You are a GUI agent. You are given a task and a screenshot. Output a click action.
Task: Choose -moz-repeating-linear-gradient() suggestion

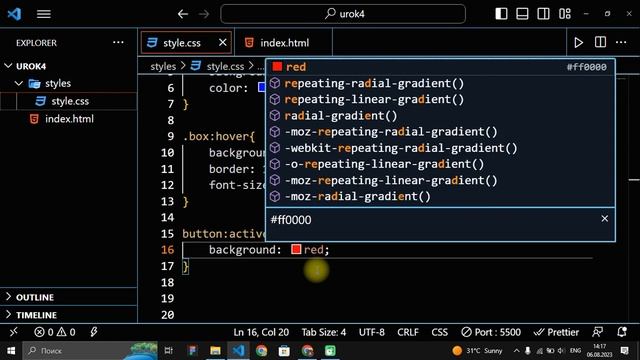coord(440,180)
